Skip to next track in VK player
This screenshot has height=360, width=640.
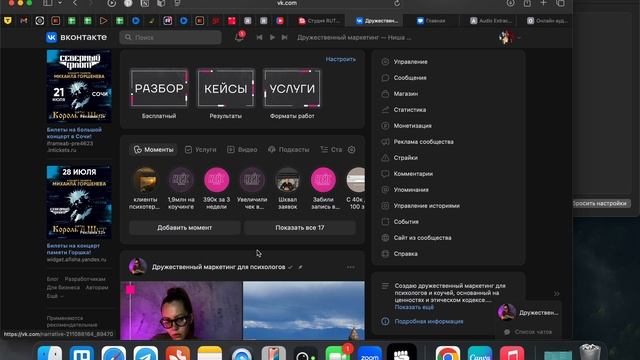tap(285, 37)
